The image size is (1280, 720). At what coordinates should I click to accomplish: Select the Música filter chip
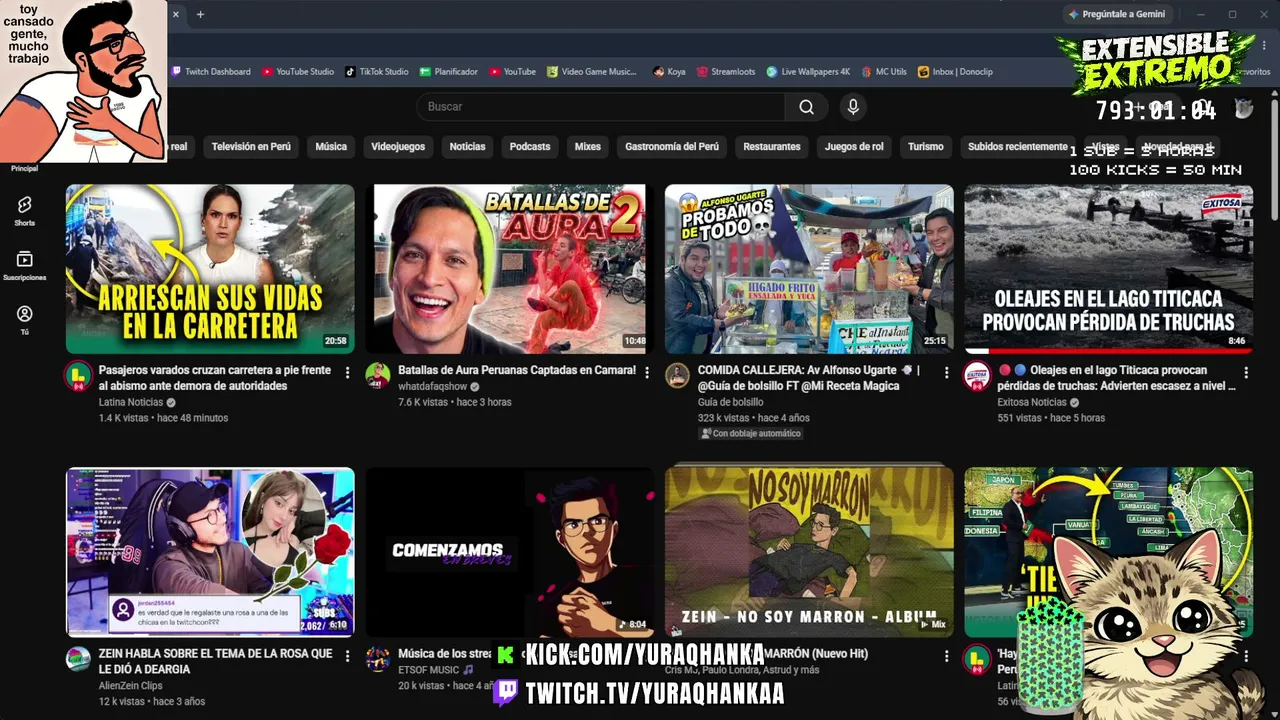(x=331, y=147)
